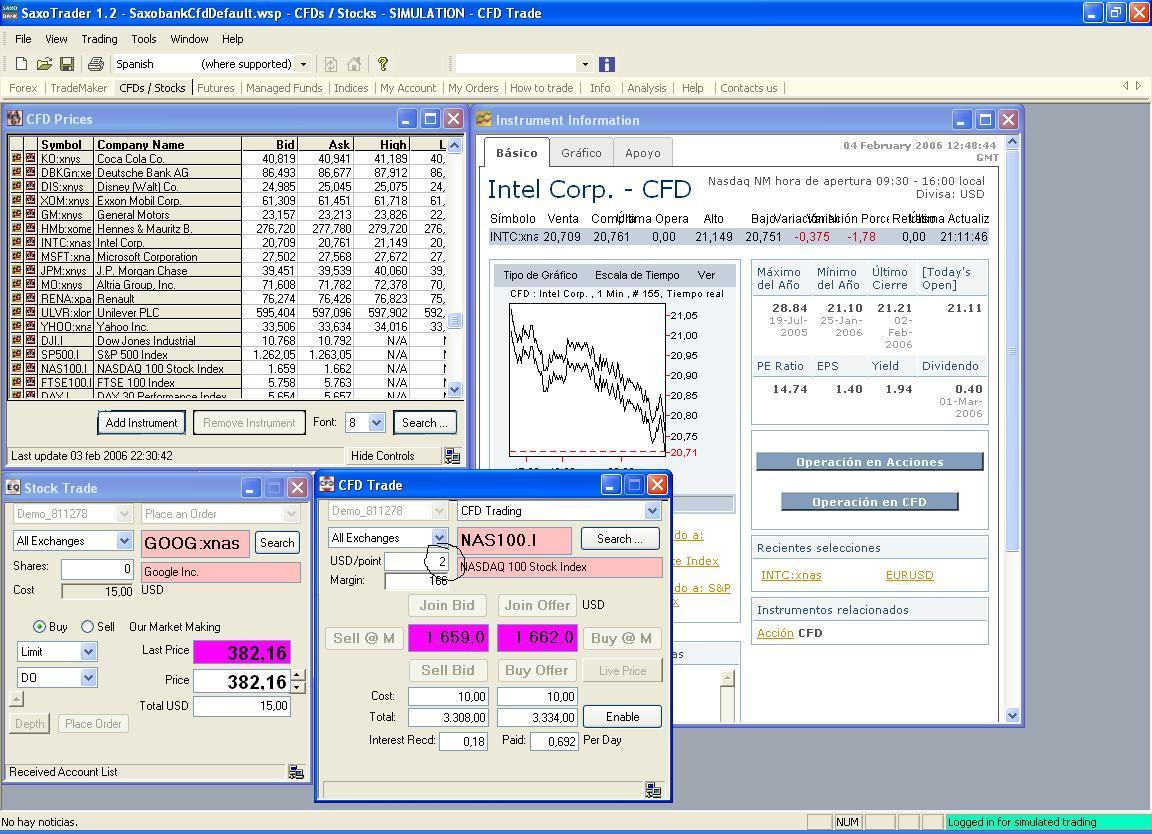
Task: Open the Place an Order dropdown in Stock Trade
Action: tap(292, 514)
